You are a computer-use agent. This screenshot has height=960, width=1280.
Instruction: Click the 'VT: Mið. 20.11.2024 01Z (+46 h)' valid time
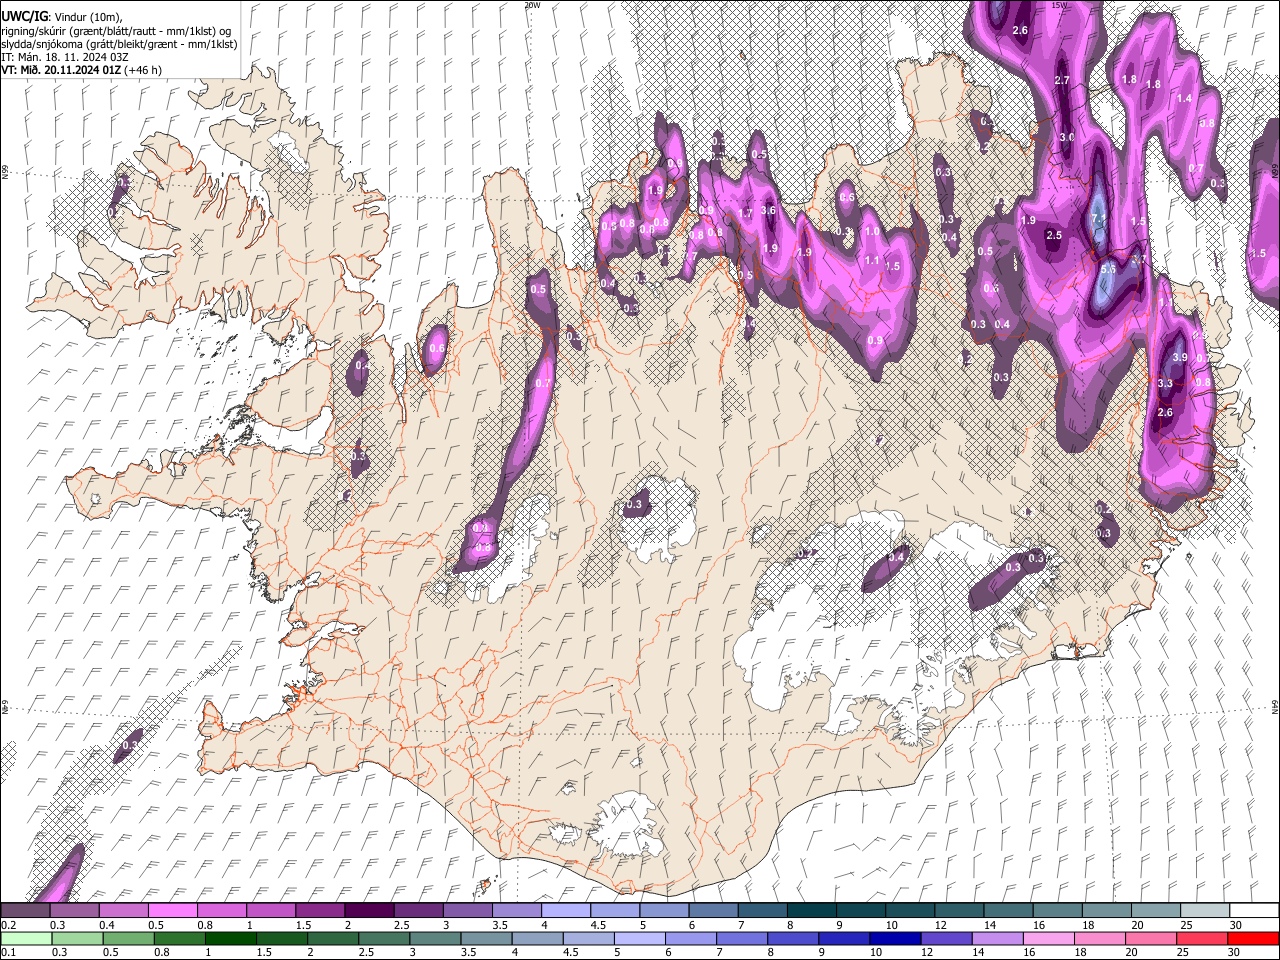coord(81,70)
